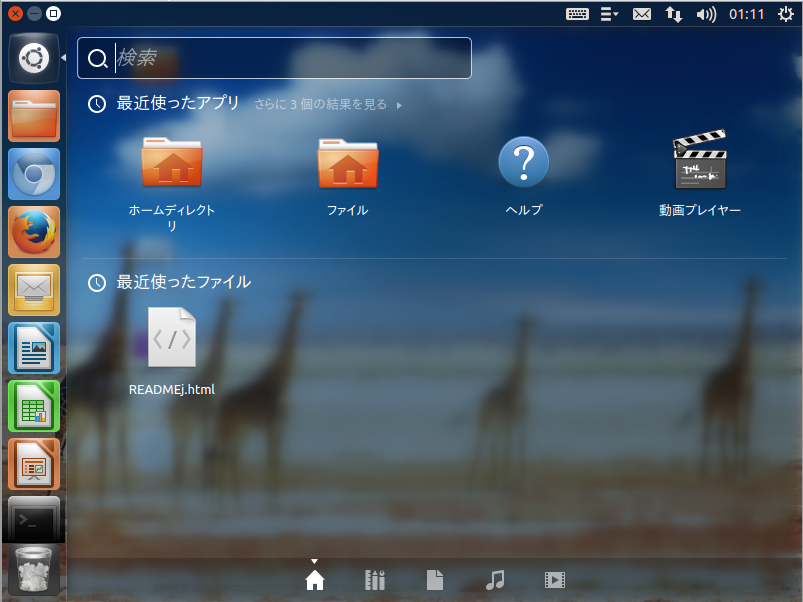Launch Files manager from launcher
Screen dimensions: 803x602
34,116
